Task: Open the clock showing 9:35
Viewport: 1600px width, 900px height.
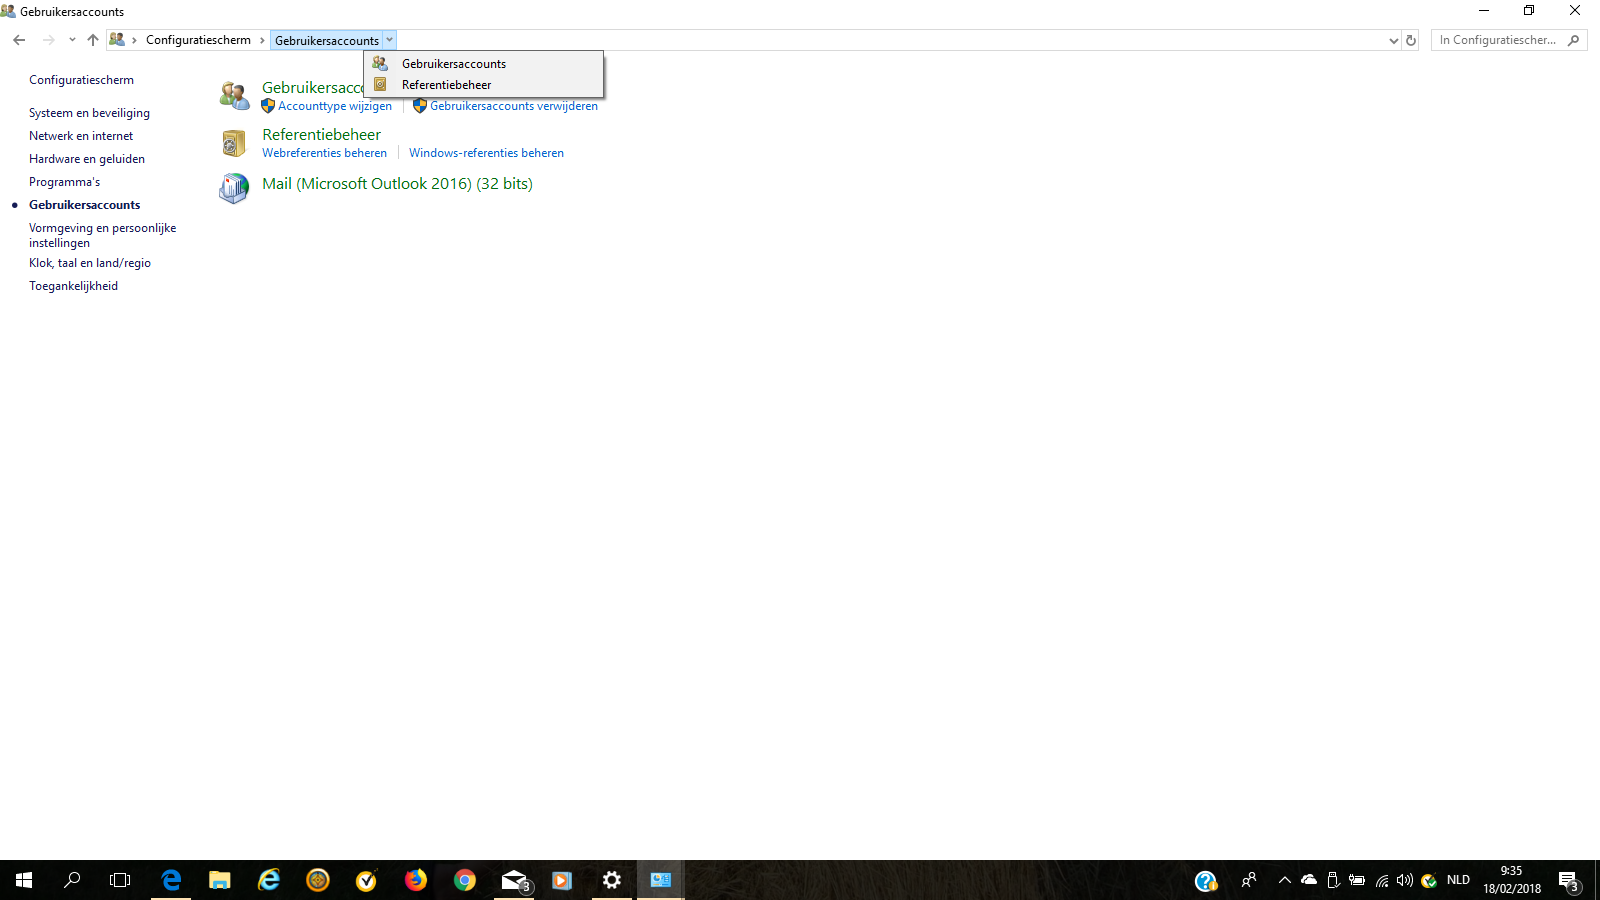Action: [1511, 880]
